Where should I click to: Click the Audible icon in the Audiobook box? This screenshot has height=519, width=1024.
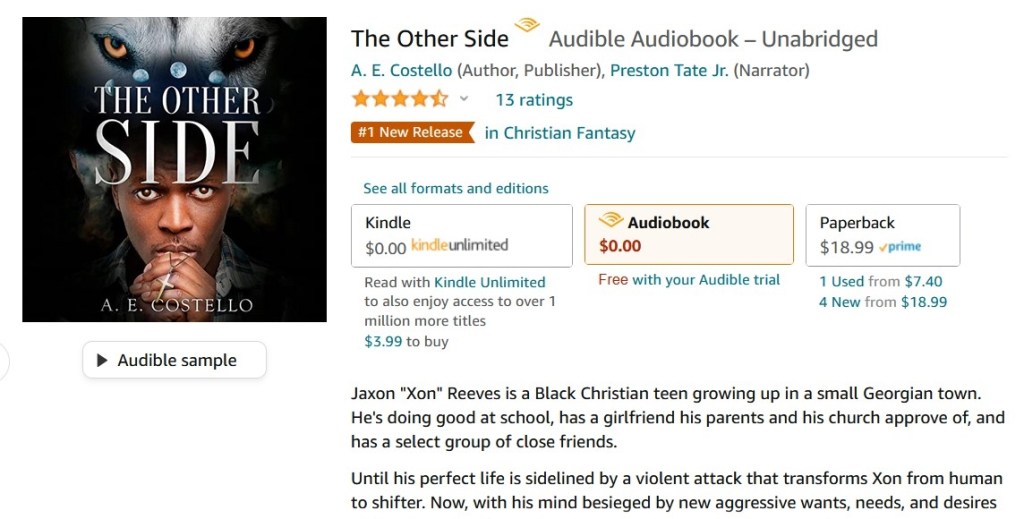[x=610, y=221]
